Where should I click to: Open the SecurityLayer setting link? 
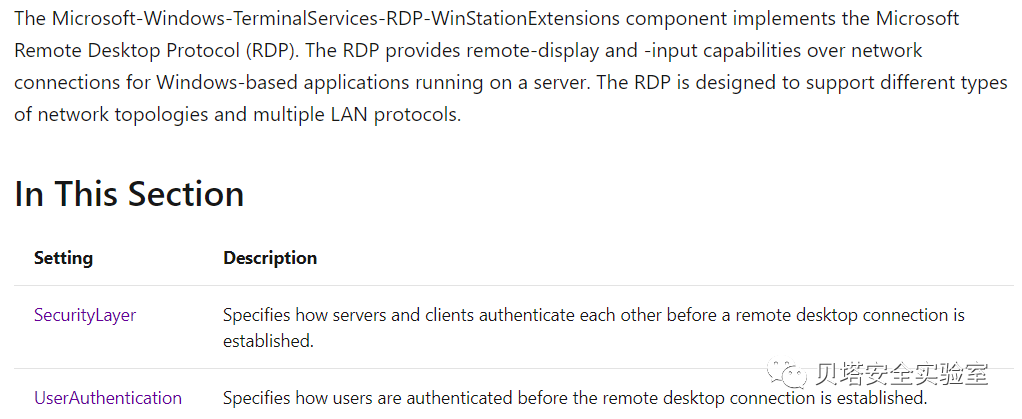[85, 315]
